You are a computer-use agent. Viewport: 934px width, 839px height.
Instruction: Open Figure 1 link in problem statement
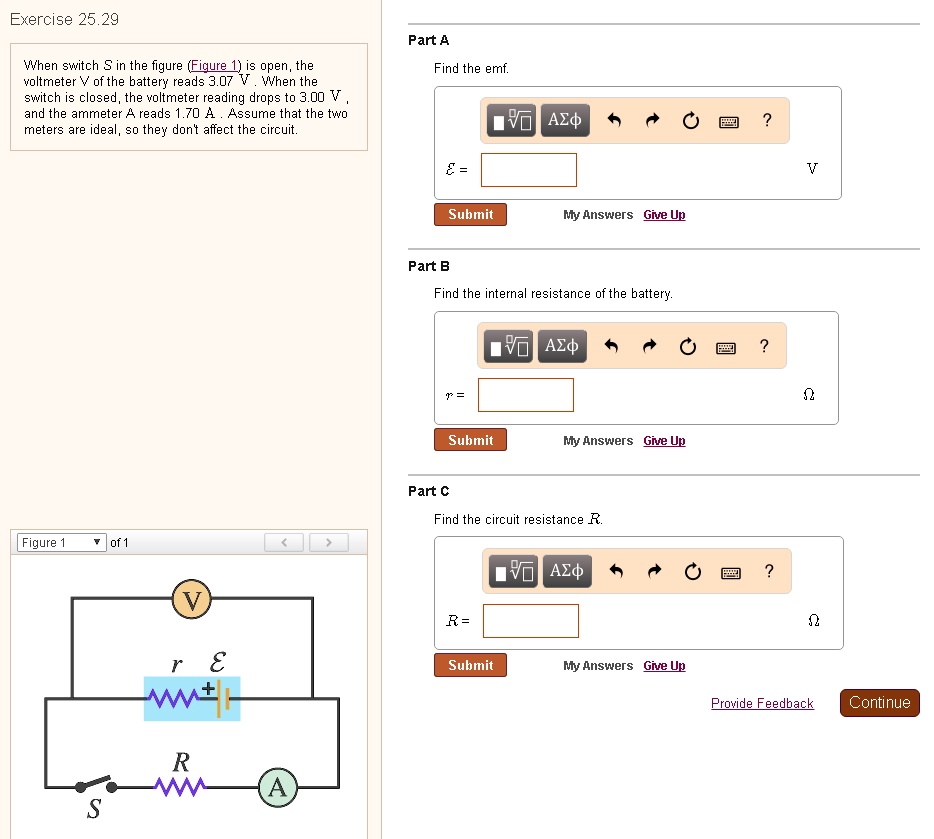215,65
